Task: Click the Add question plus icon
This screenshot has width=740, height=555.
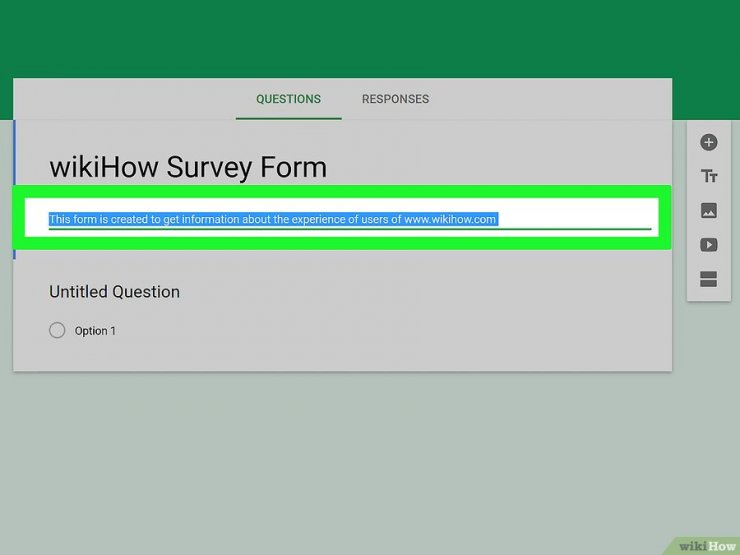Action: [709, 143]
